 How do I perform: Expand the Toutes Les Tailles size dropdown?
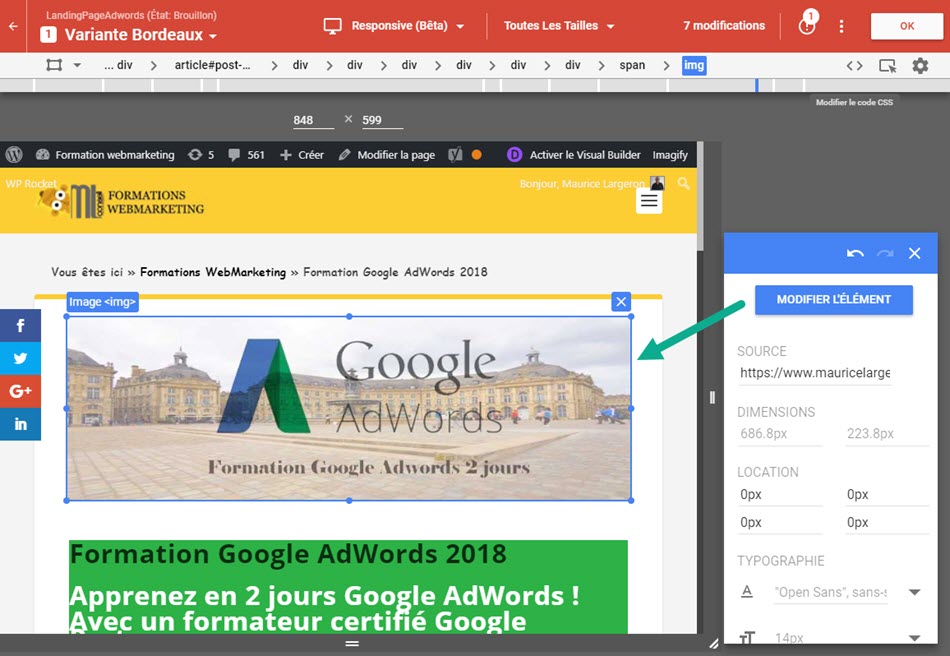click(x=559, y=26)
